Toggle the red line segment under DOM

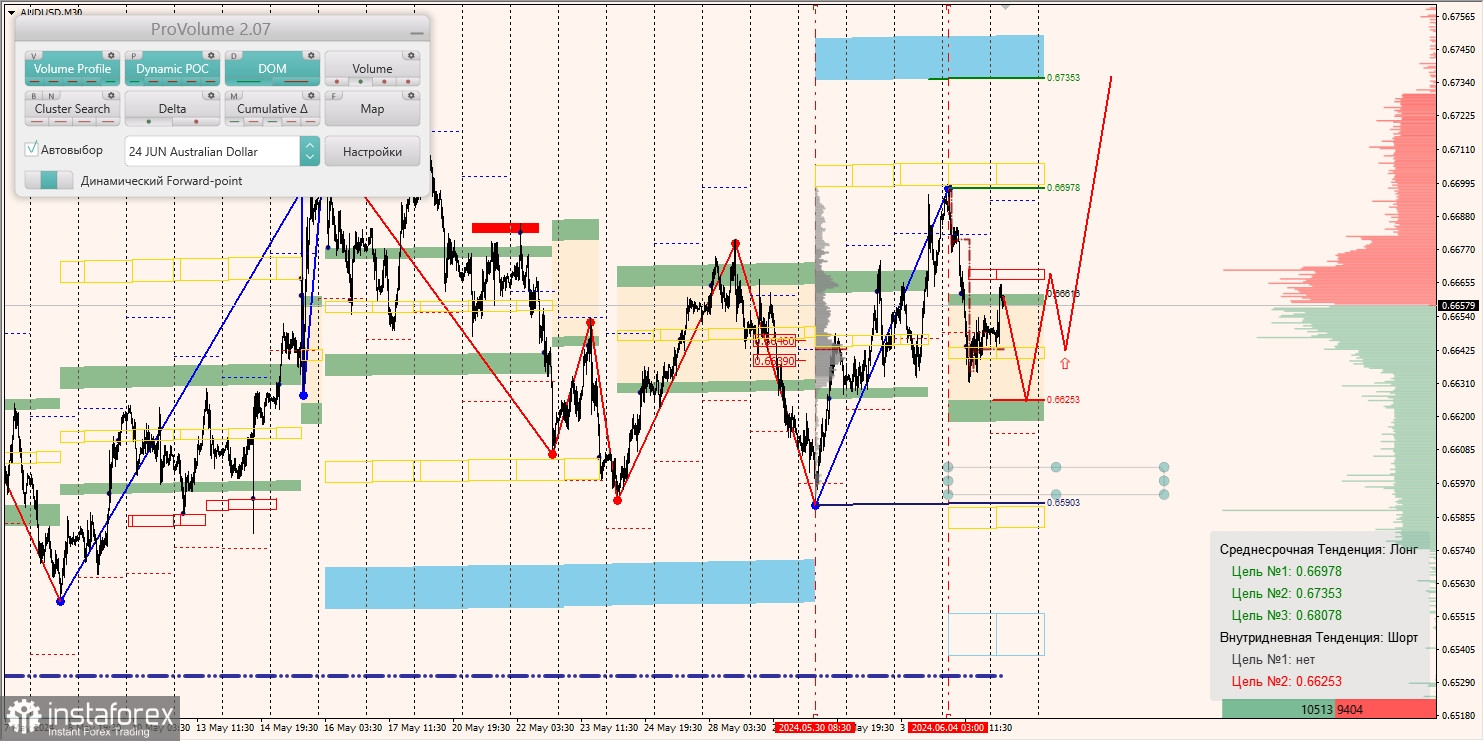point(296,82)
